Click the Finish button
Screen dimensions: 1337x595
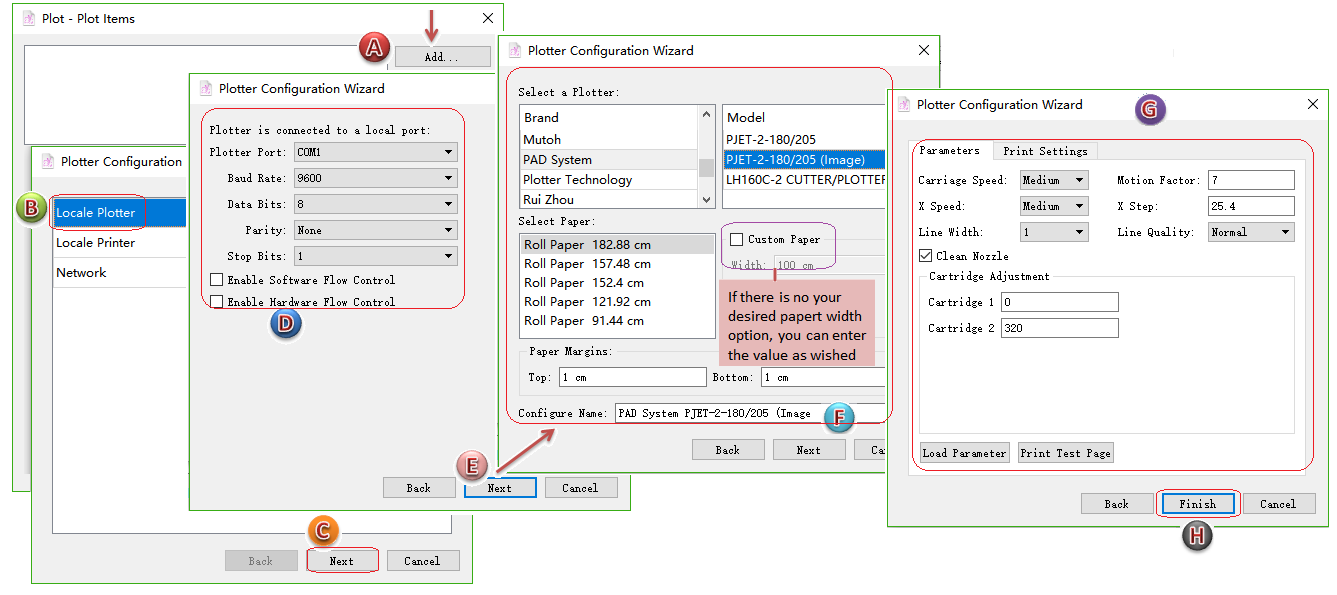coord(1197,504)
